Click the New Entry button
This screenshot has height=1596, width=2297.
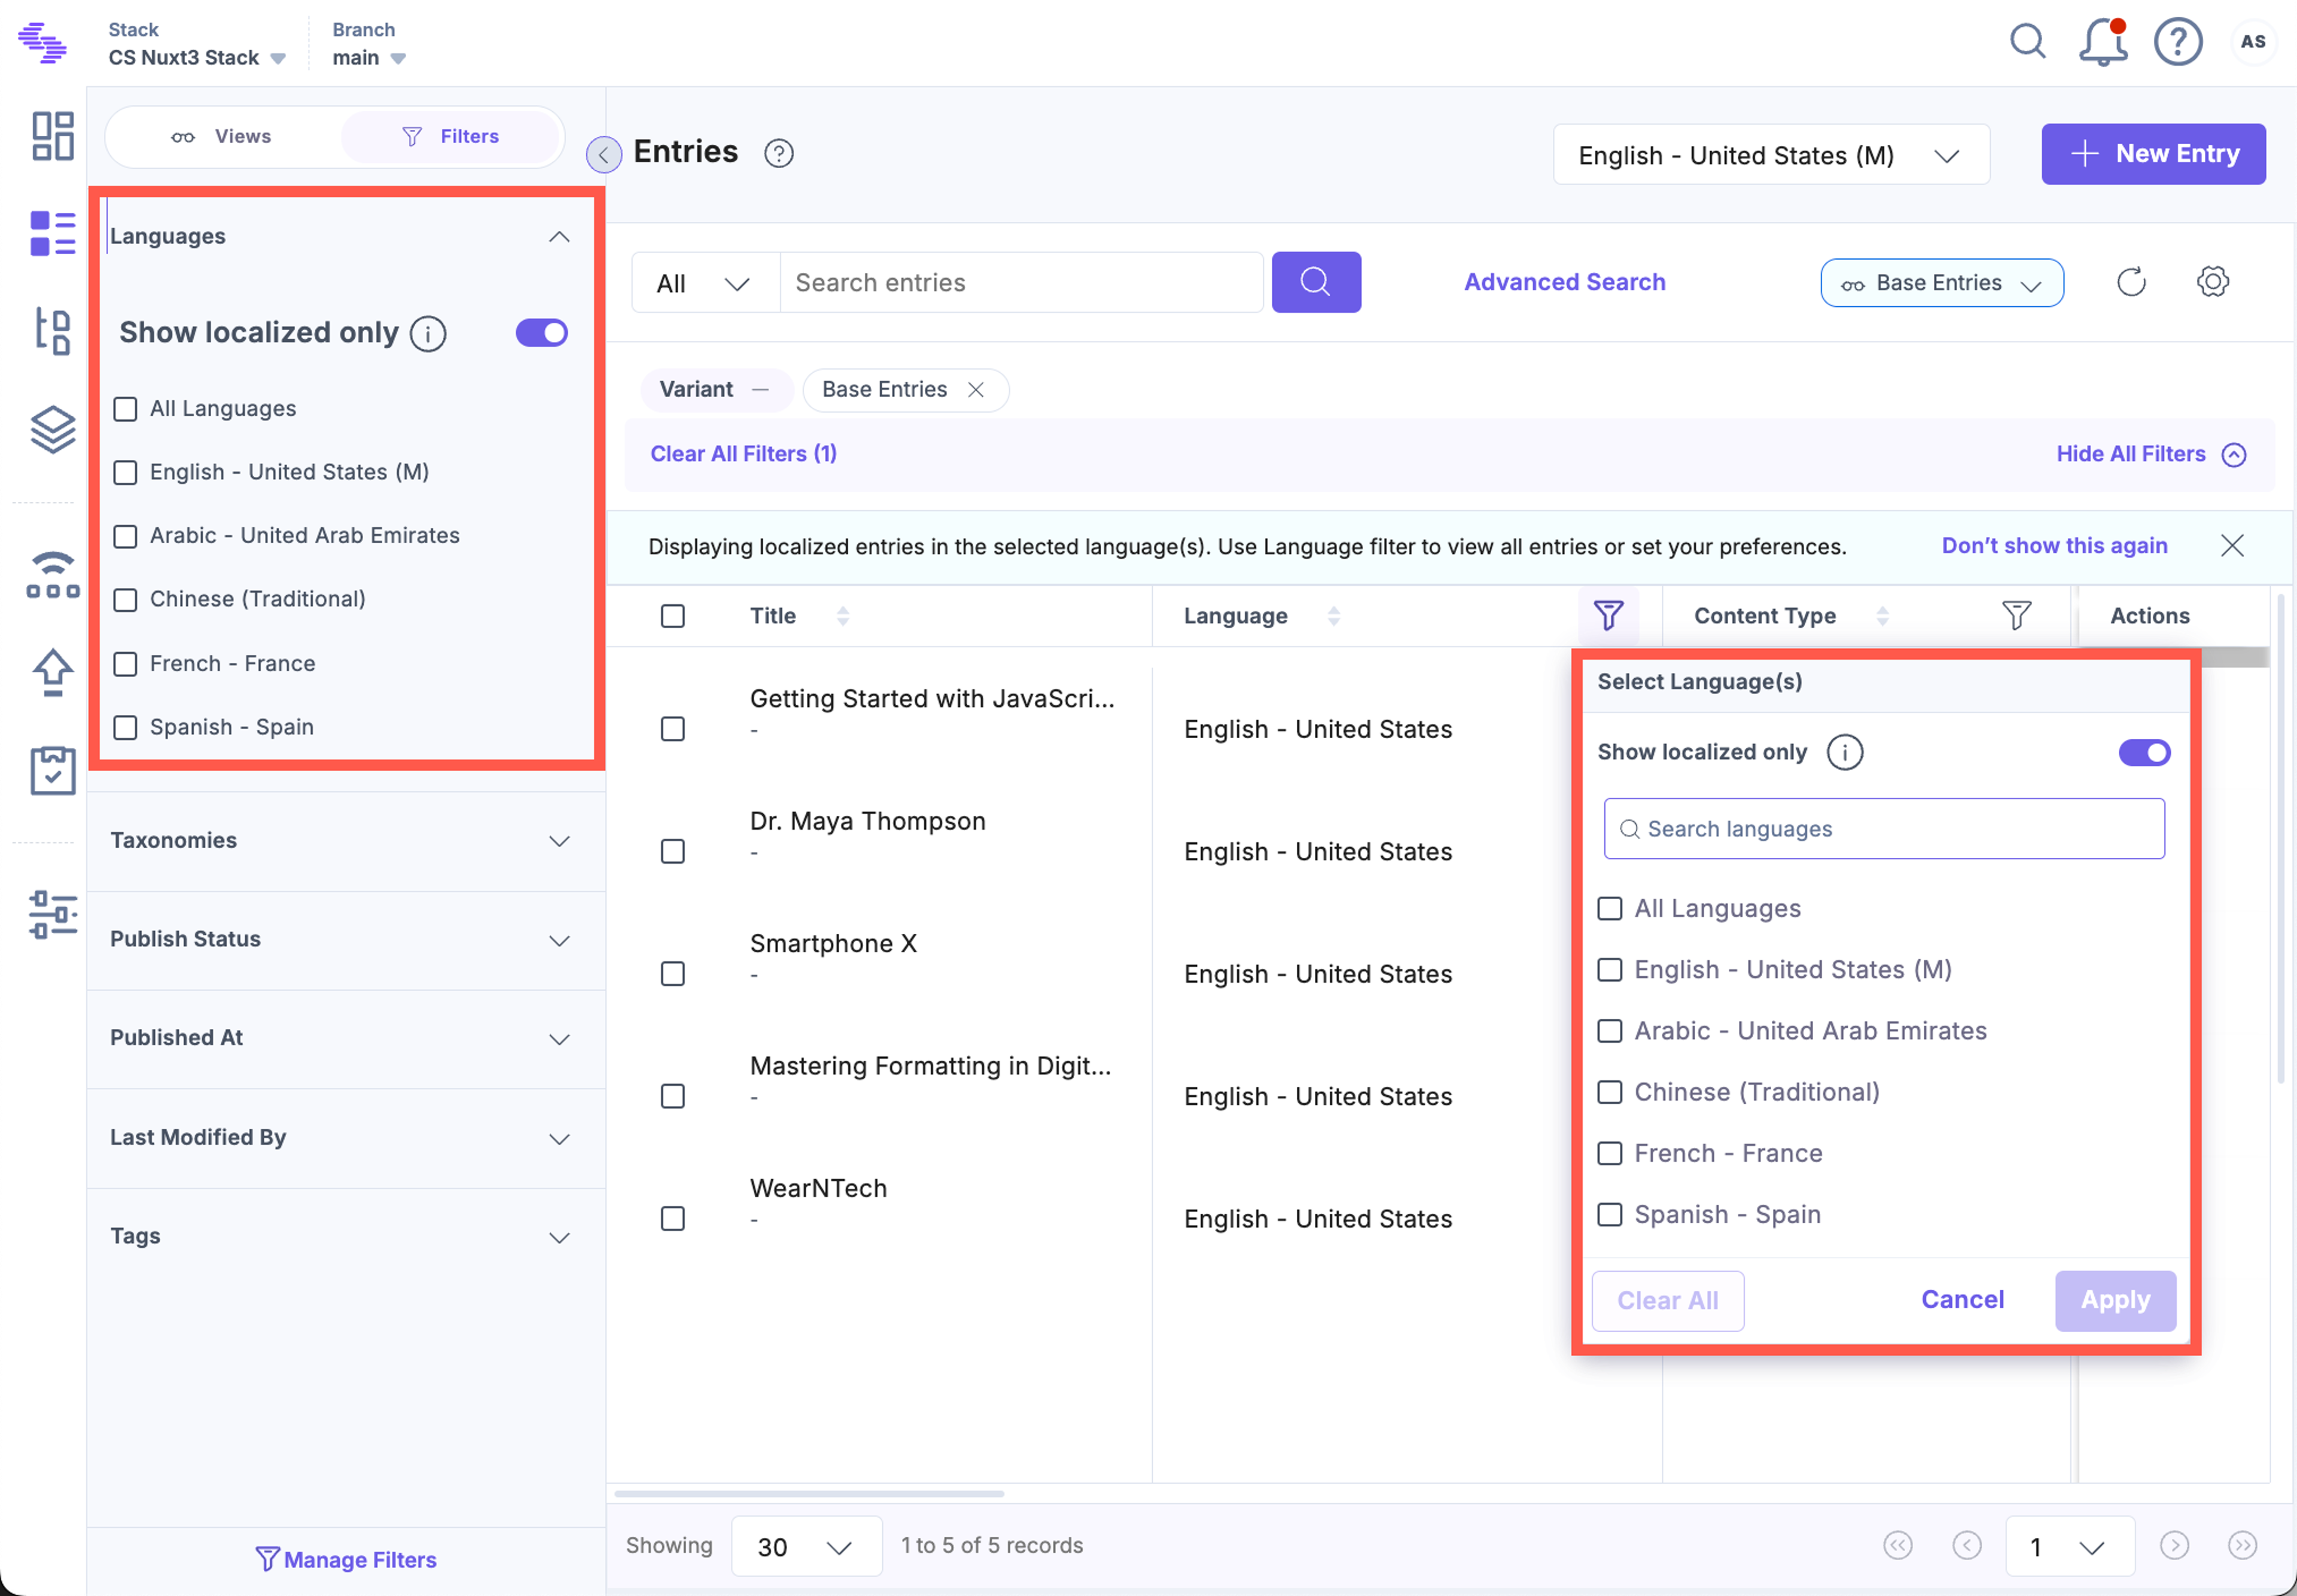(2152, 154)
